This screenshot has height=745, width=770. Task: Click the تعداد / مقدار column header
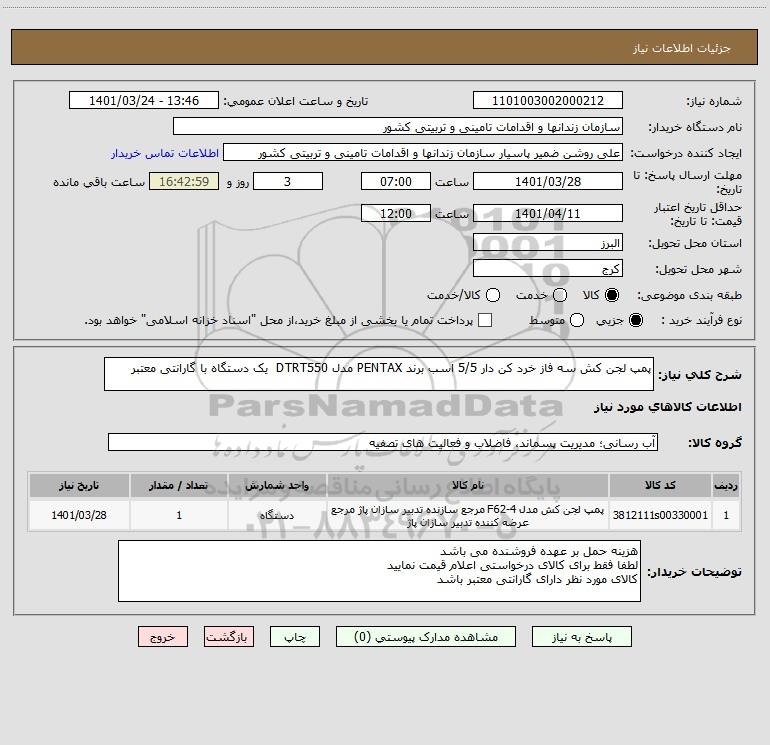pos(179,486)
